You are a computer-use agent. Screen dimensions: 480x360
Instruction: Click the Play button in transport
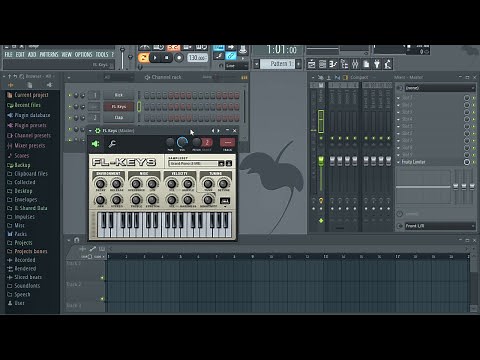155,58
